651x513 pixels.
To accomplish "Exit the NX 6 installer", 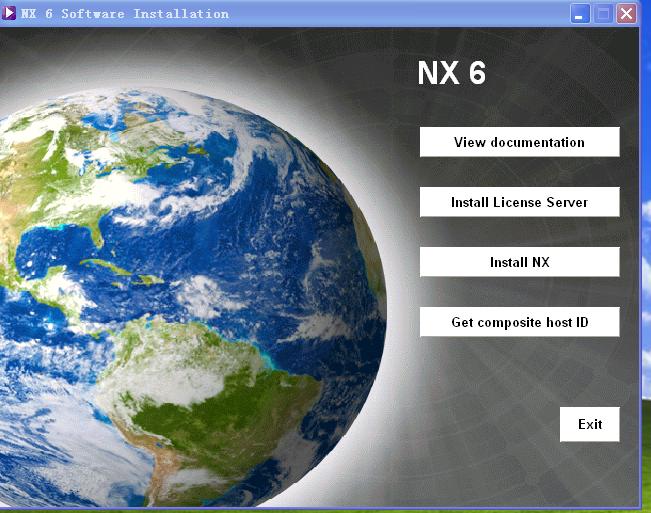I will coord(590,424).
